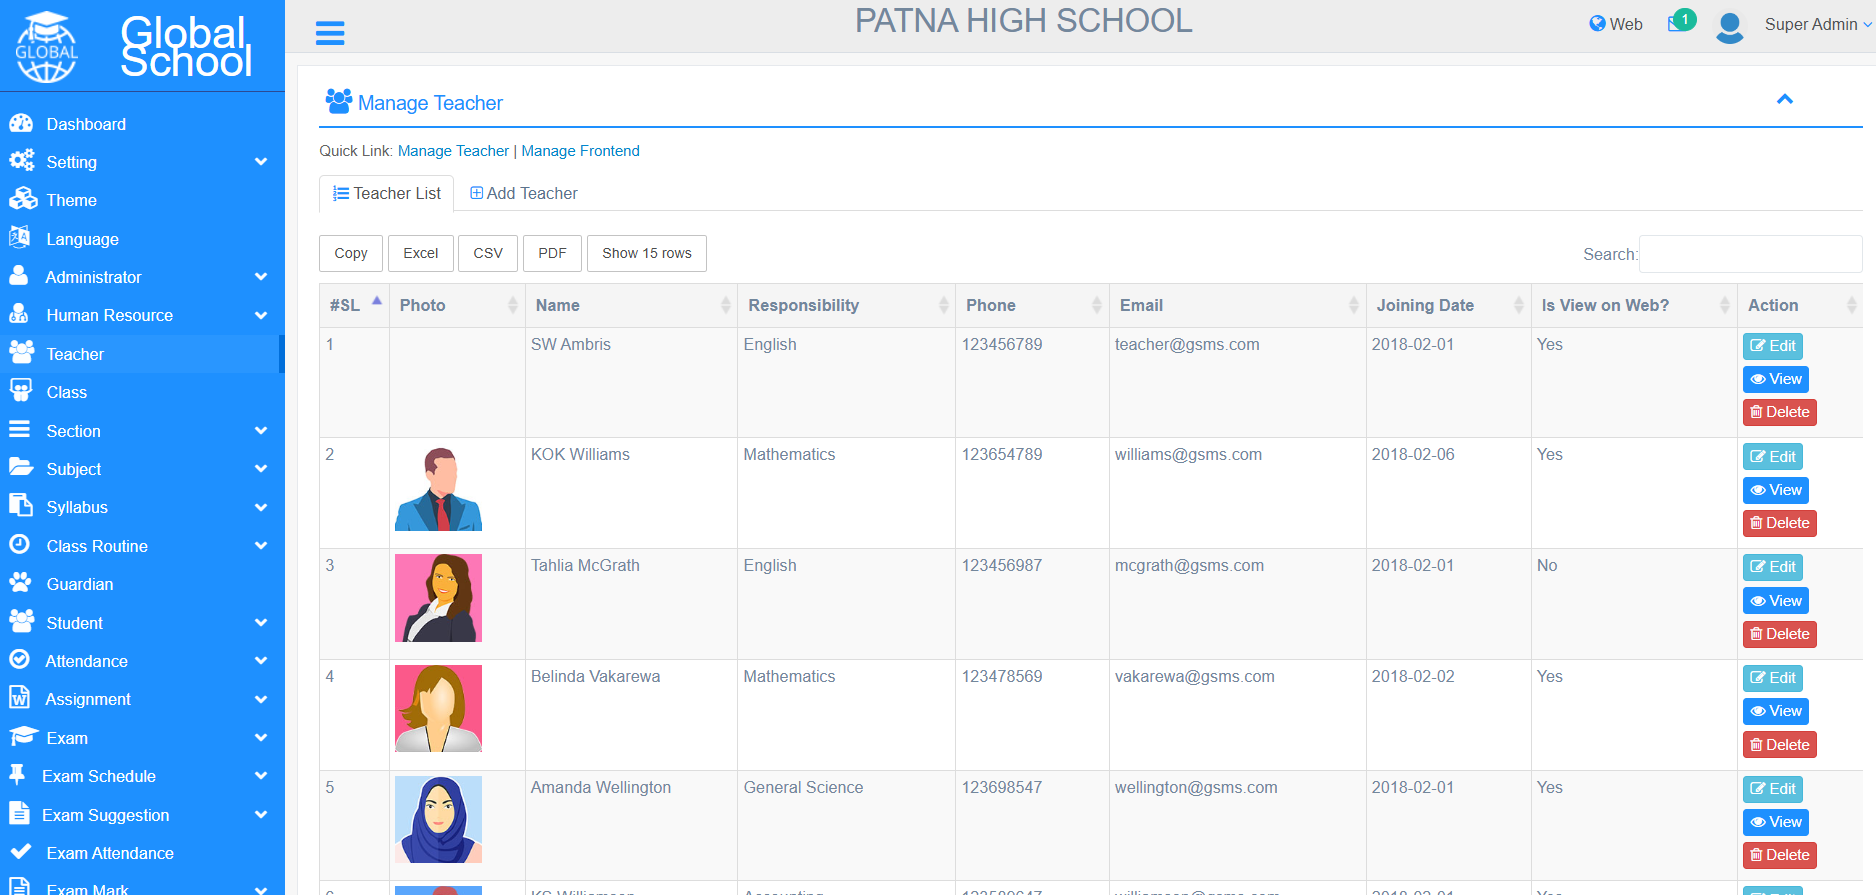View KOK Williams teacher details

1776,490
